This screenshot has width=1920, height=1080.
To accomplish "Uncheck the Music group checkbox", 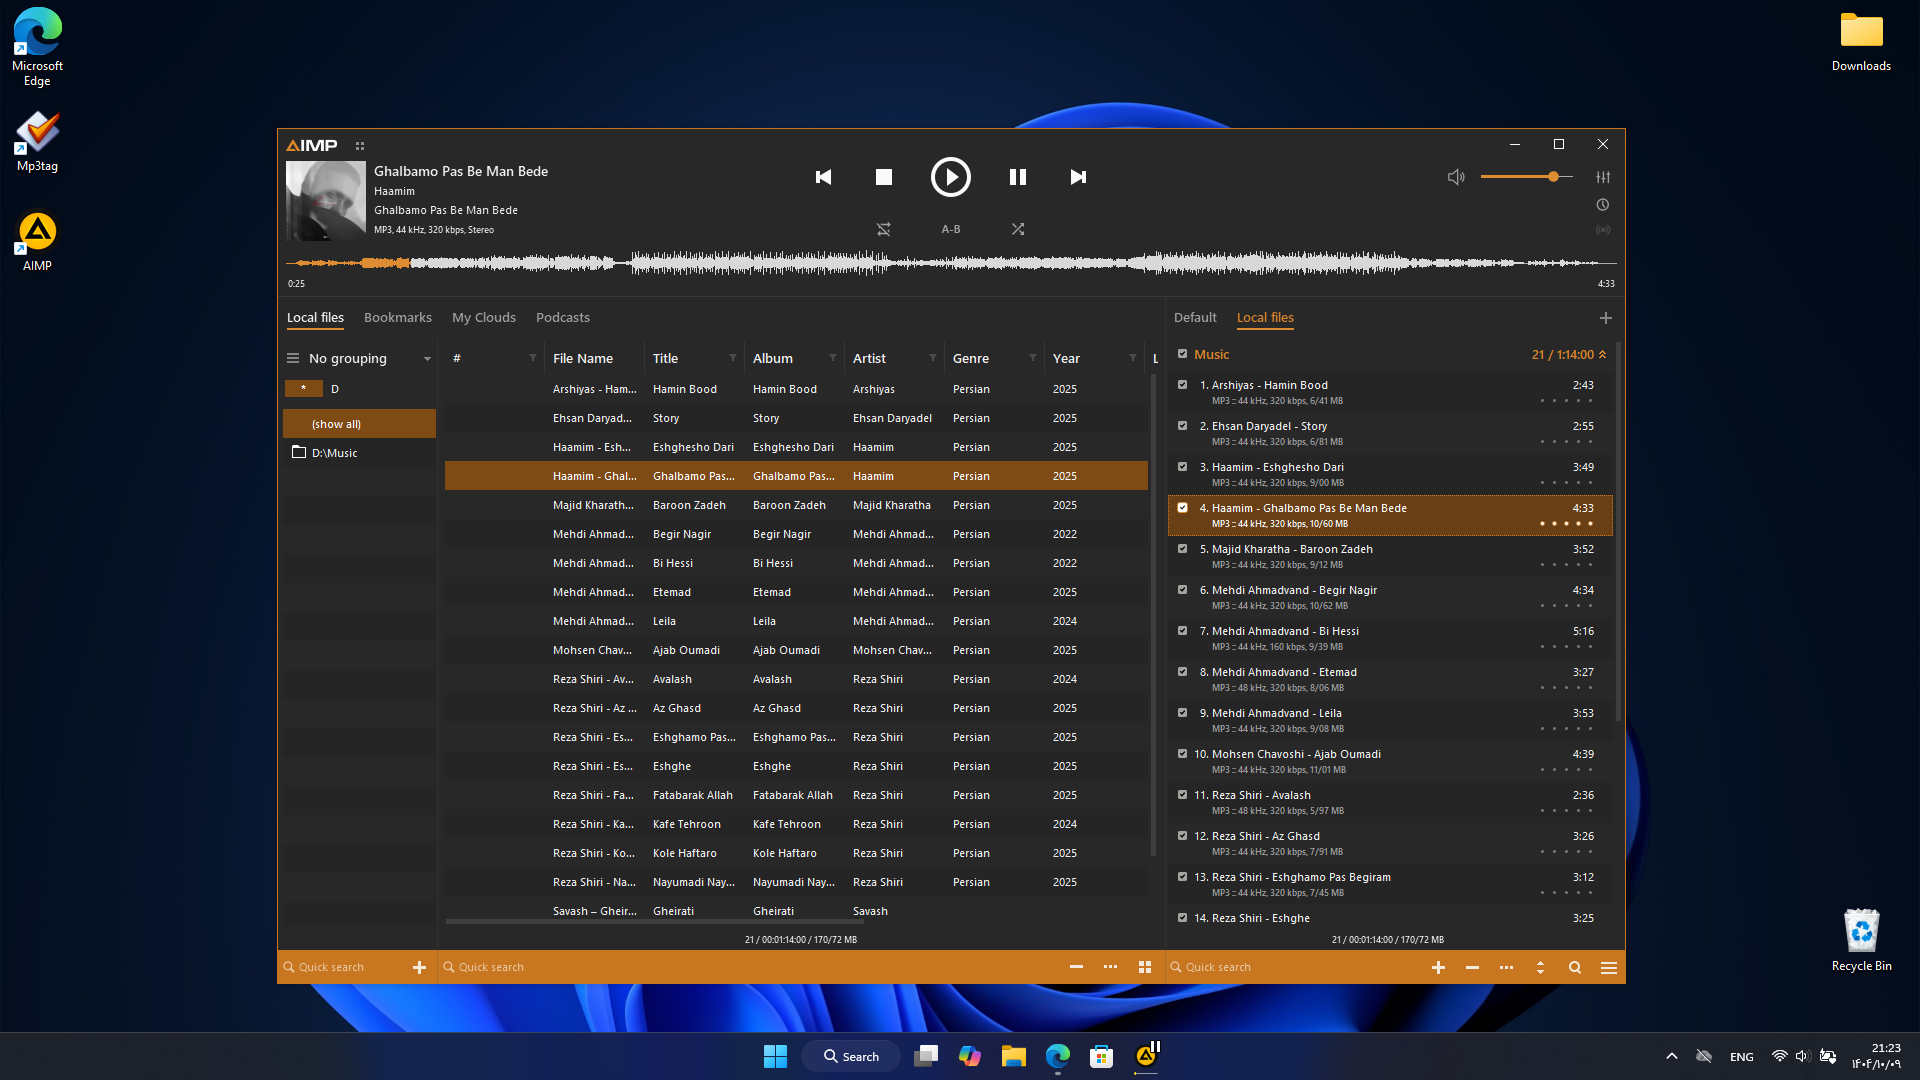I will (1182, 354).
